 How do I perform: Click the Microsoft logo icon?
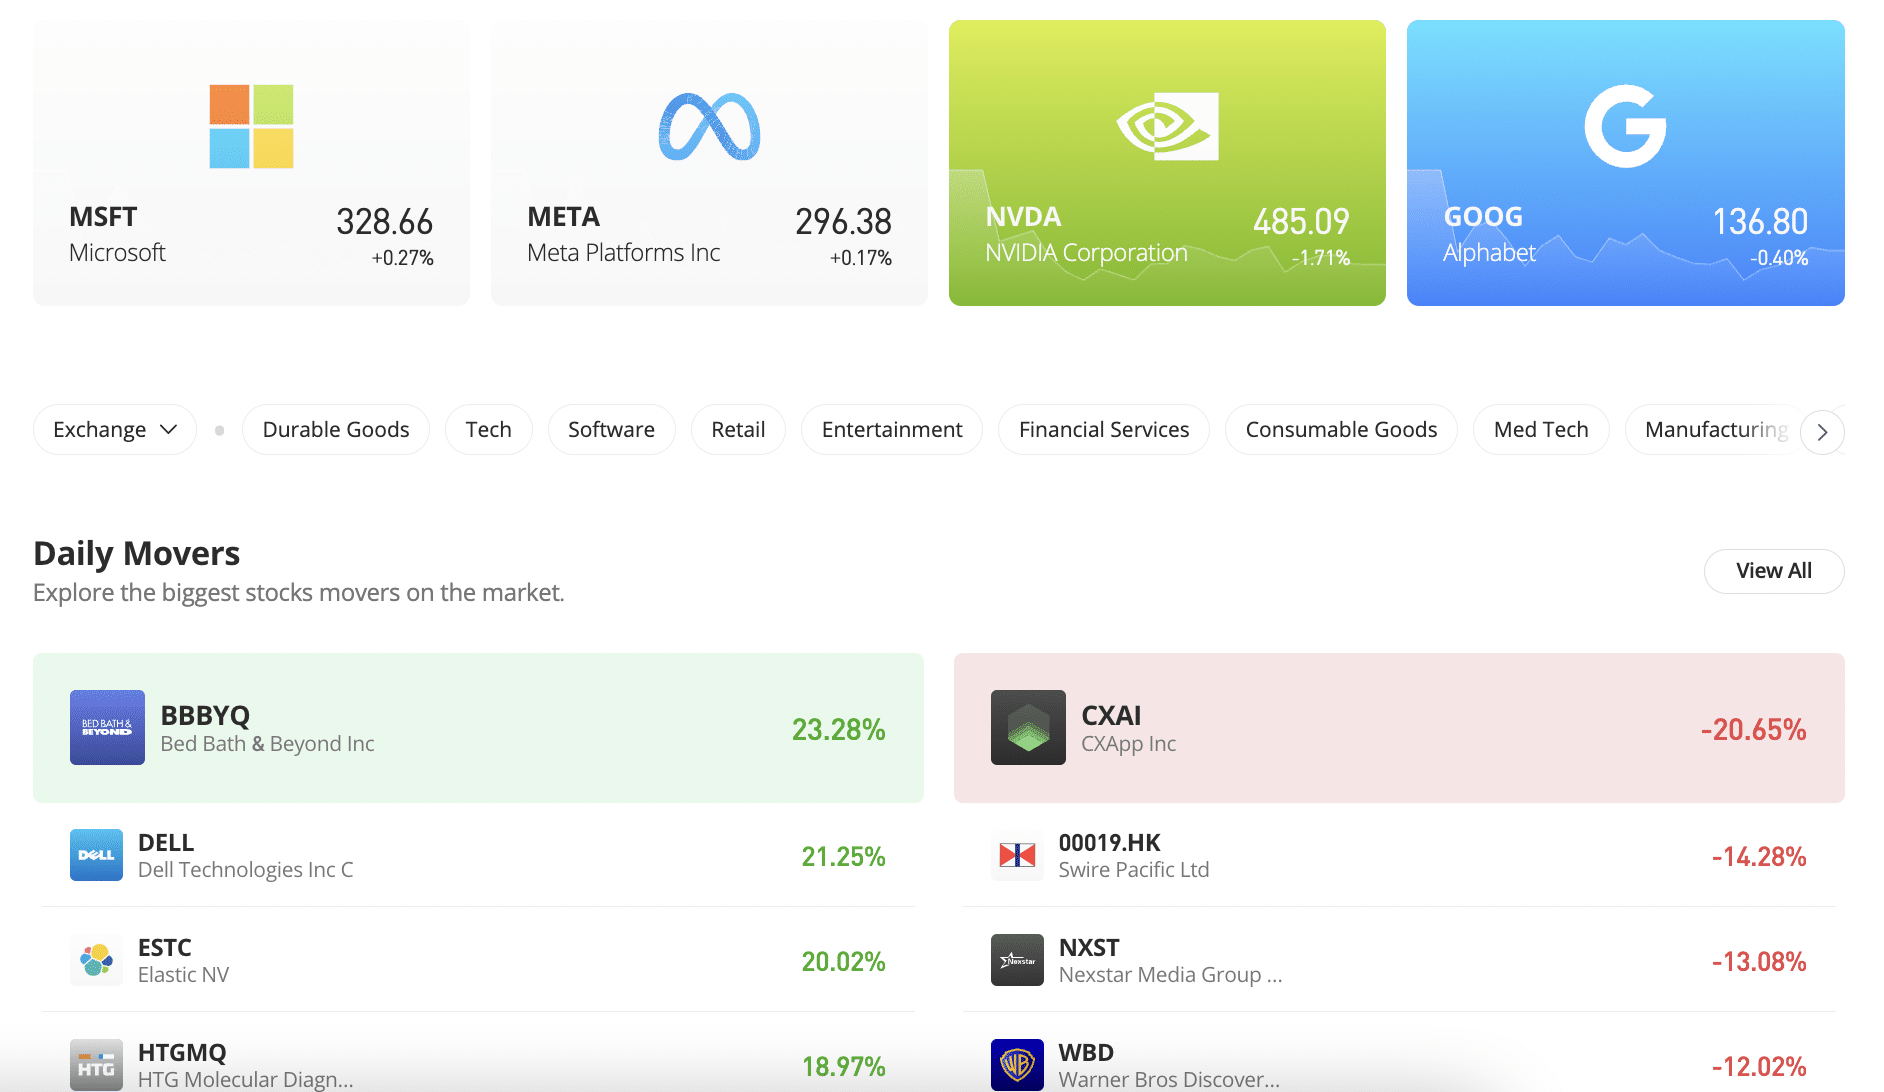[251, 127]
